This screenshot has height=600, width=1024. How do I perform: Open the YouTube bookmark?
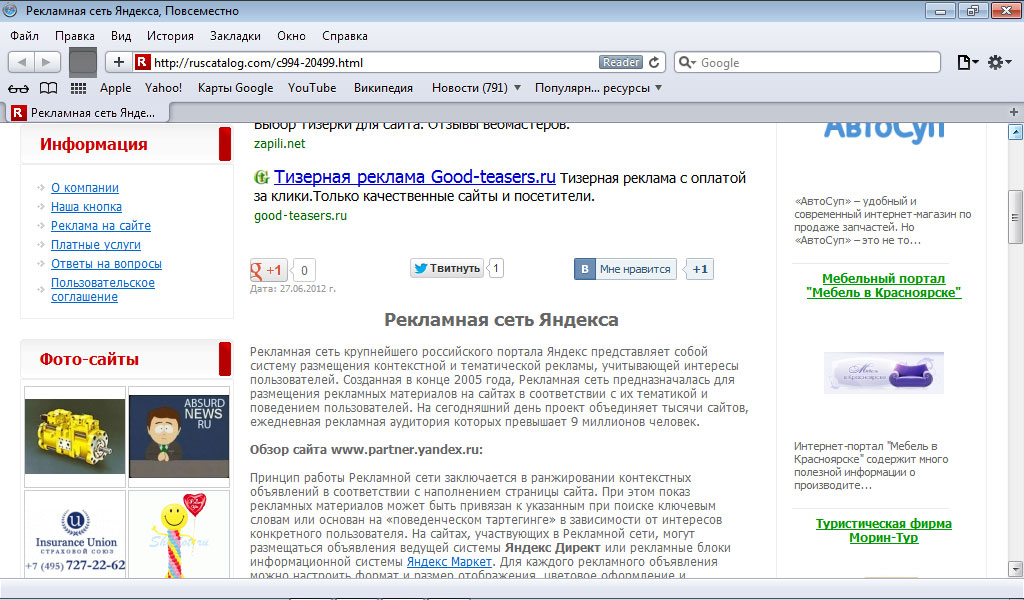(x=312, y=87)
